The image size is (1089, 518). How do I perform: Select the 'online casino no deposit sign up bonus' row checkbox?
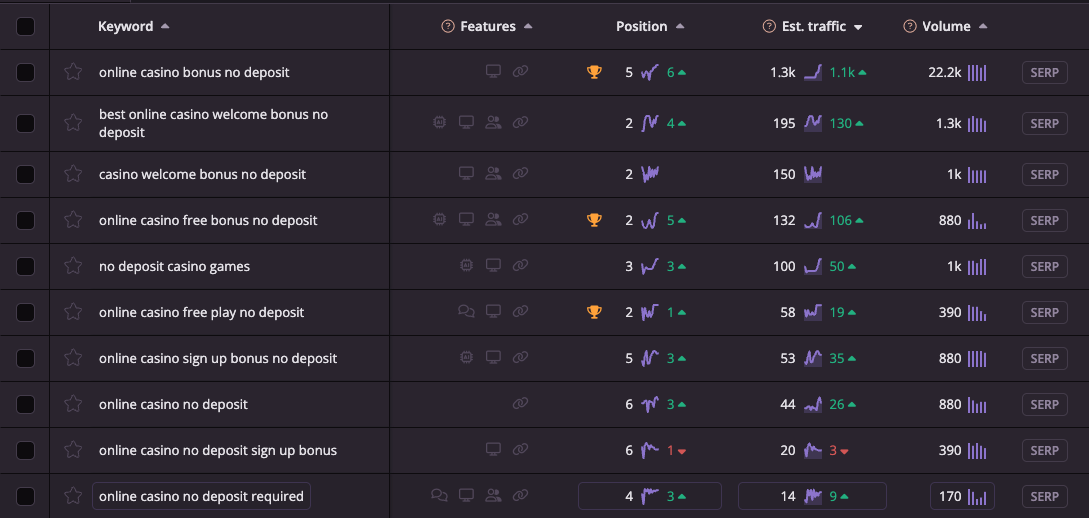coord(25,450)
